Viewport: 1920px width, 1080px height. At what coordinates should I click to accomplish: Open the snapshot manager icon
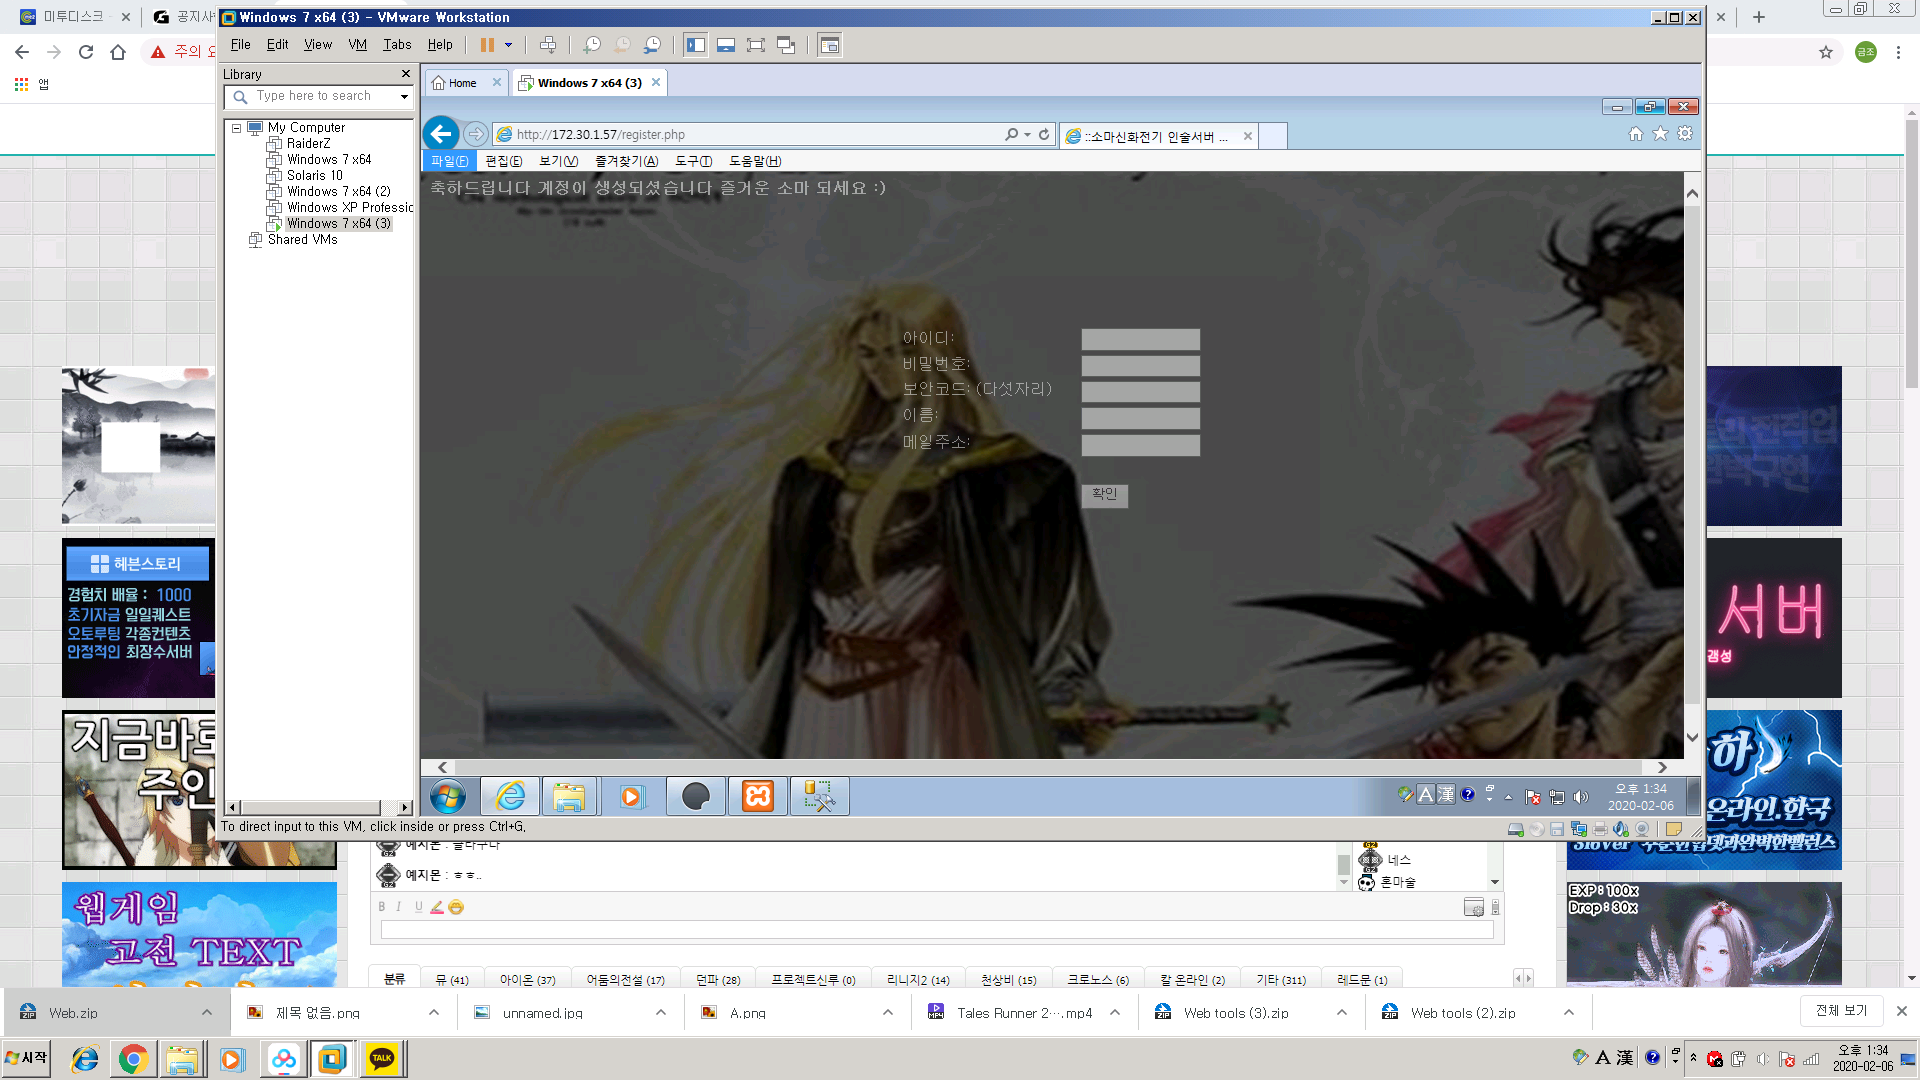652,45
